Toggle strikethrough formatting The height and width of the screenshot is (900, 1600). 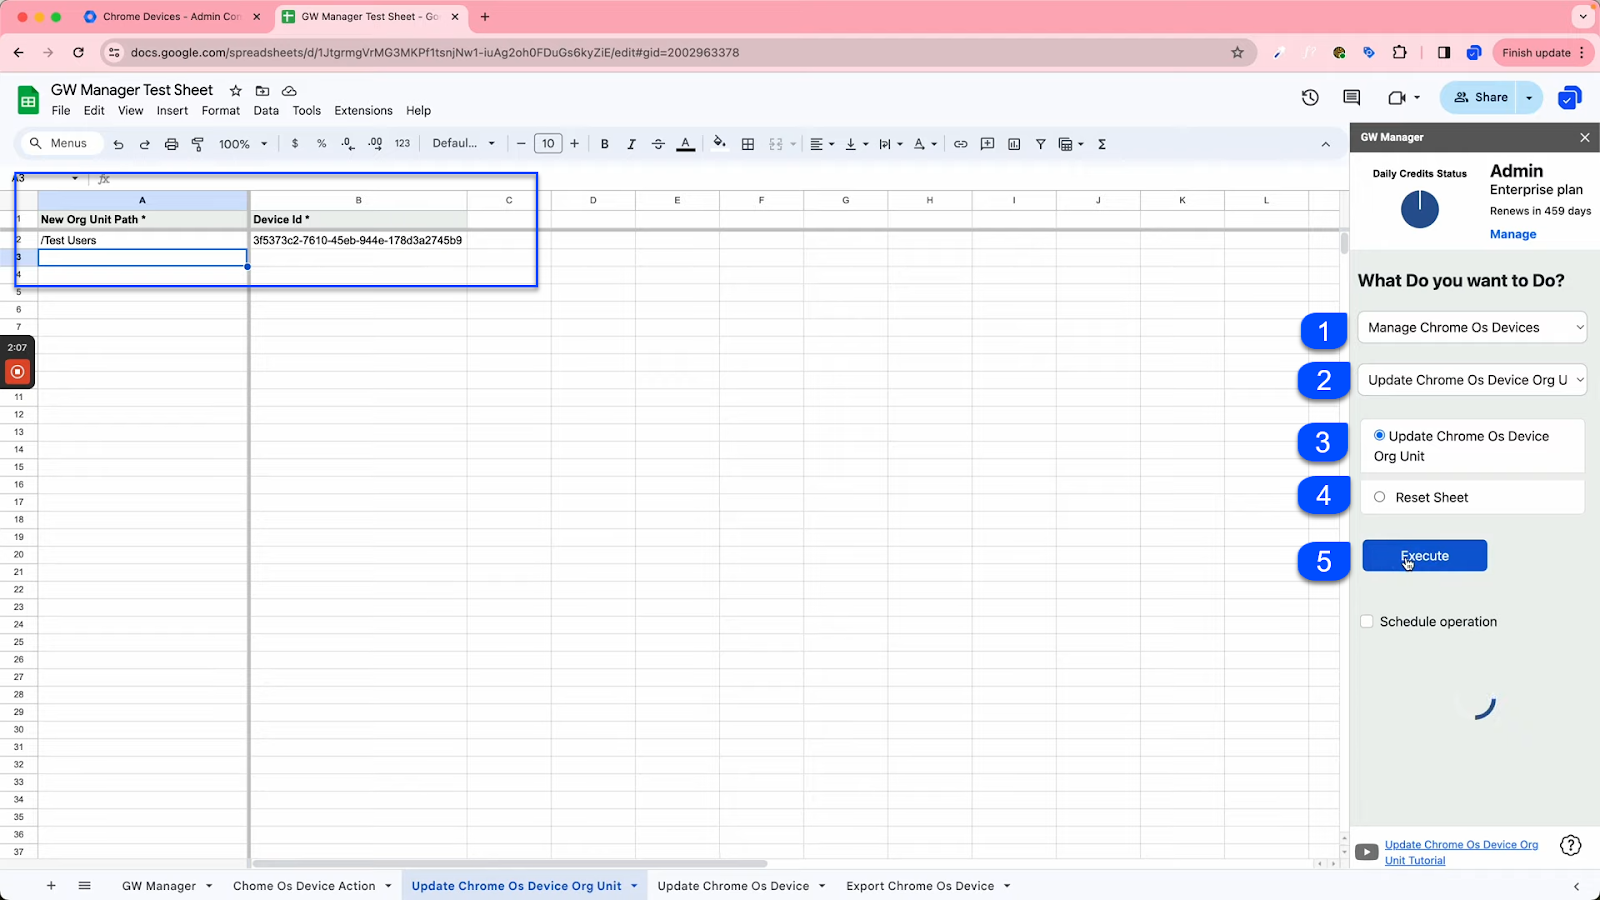click(658, 144)
